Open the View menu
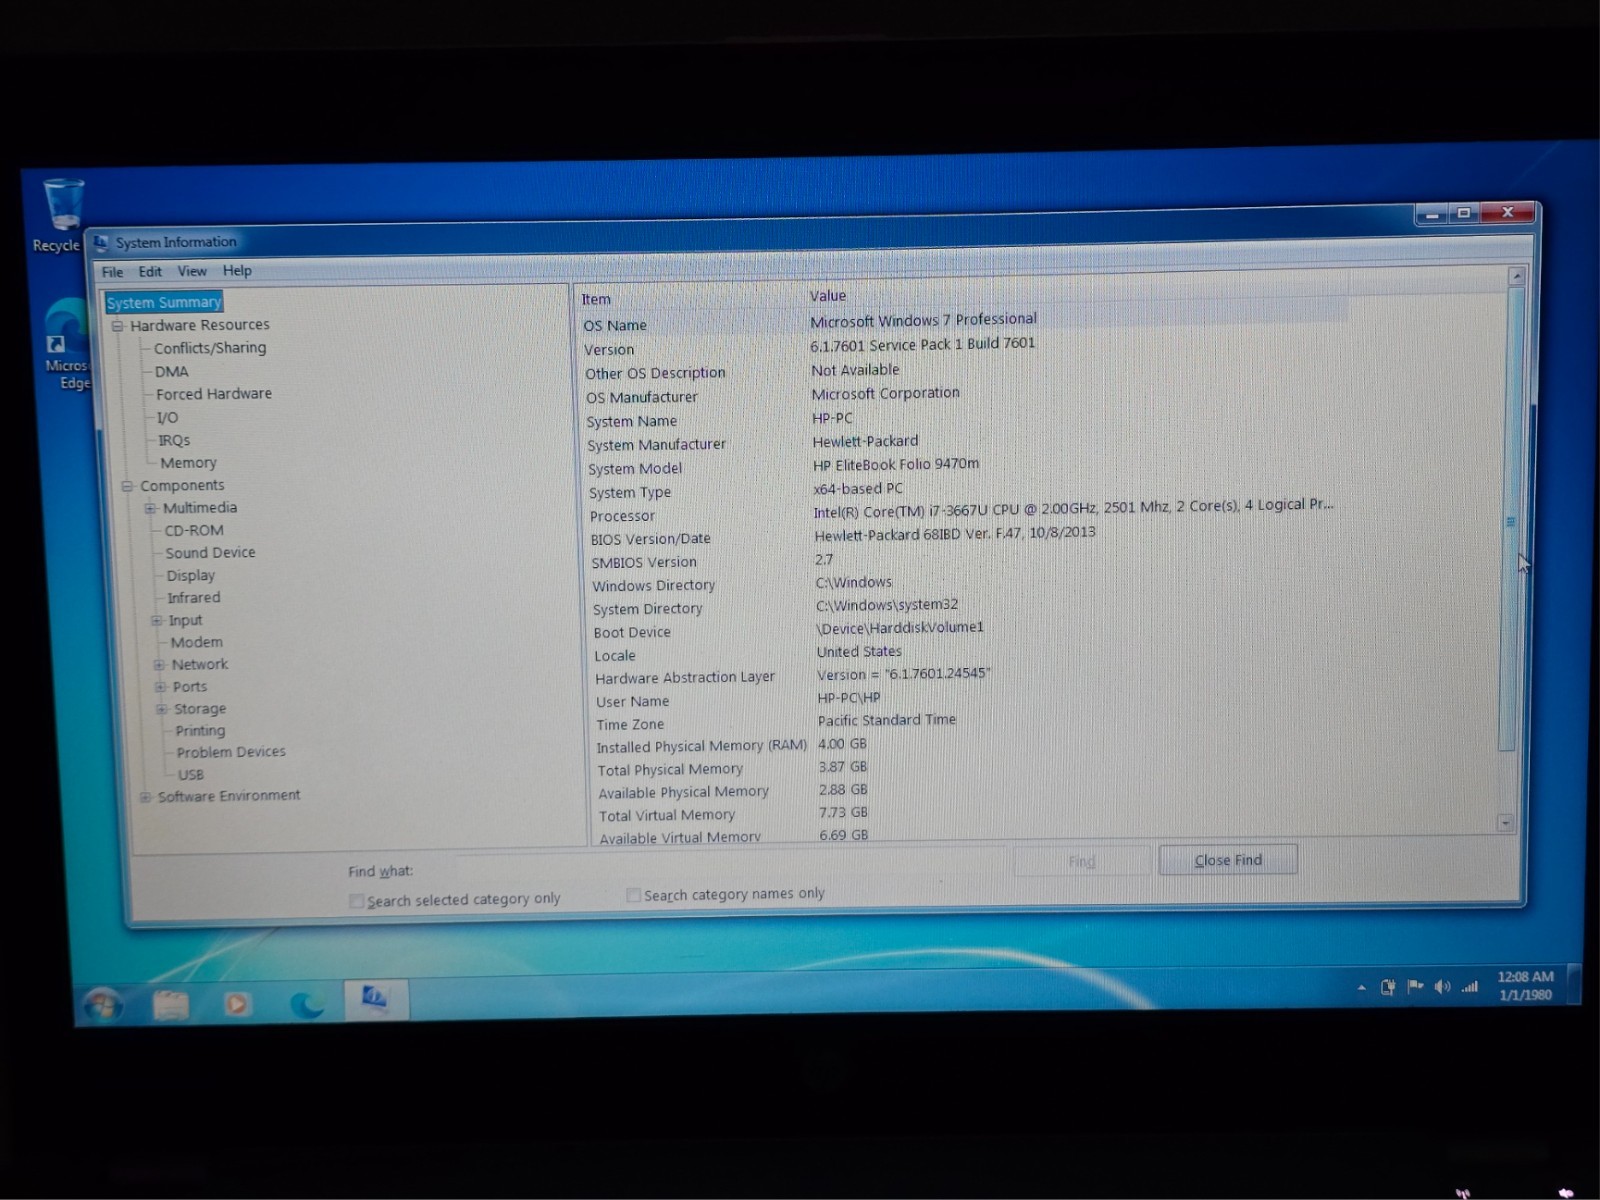Viewport: 1600px width, 1200px height. pyautogui.click(x=192, y=271)
